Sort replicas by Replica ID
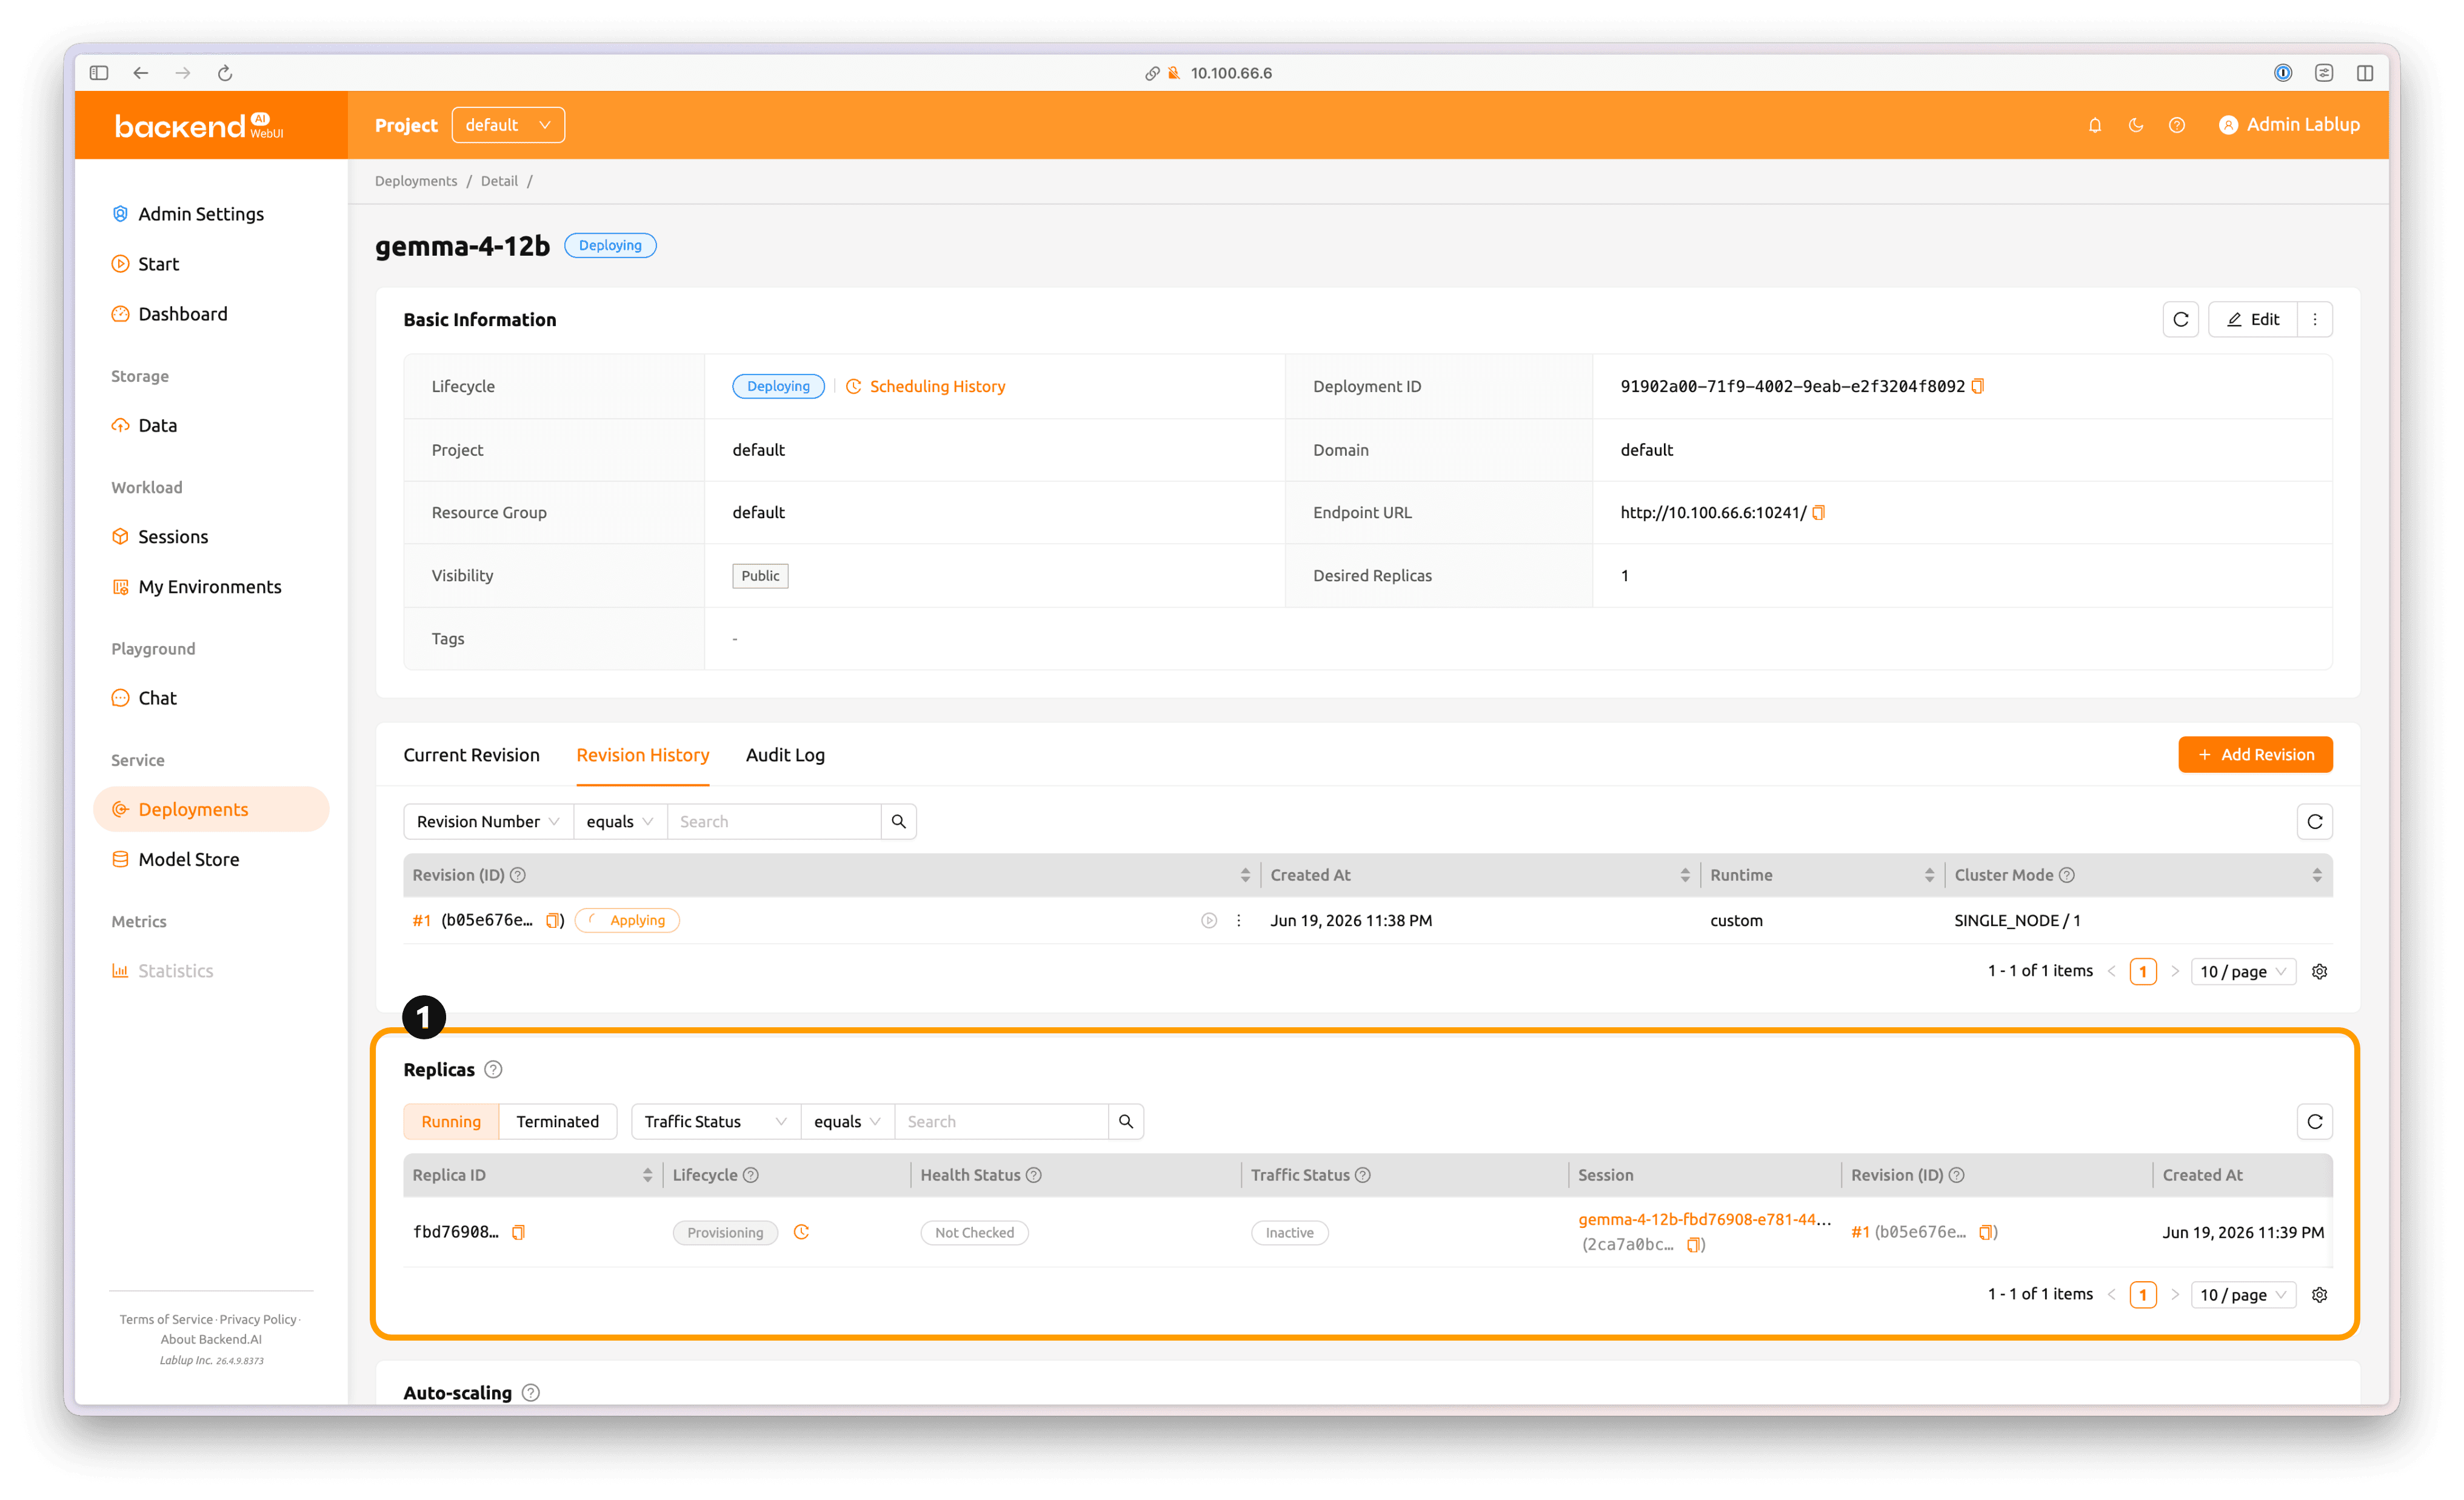Viewport: 2464px width, 1500px height. 647,1176
